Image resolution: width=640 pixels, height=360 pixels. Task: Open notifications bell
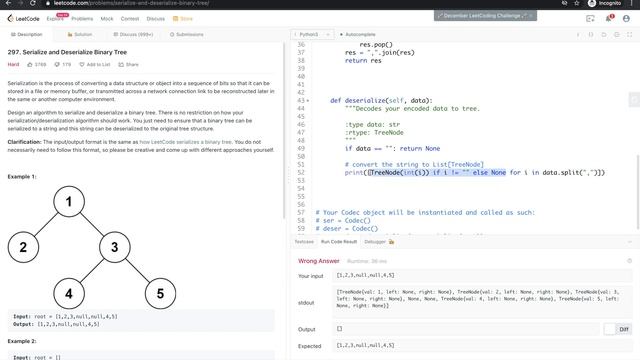pos(609,18)
